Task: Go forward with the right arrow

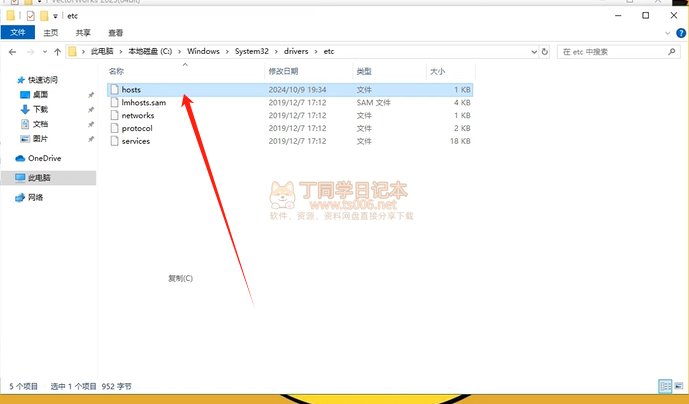Action: pos(30,52)
